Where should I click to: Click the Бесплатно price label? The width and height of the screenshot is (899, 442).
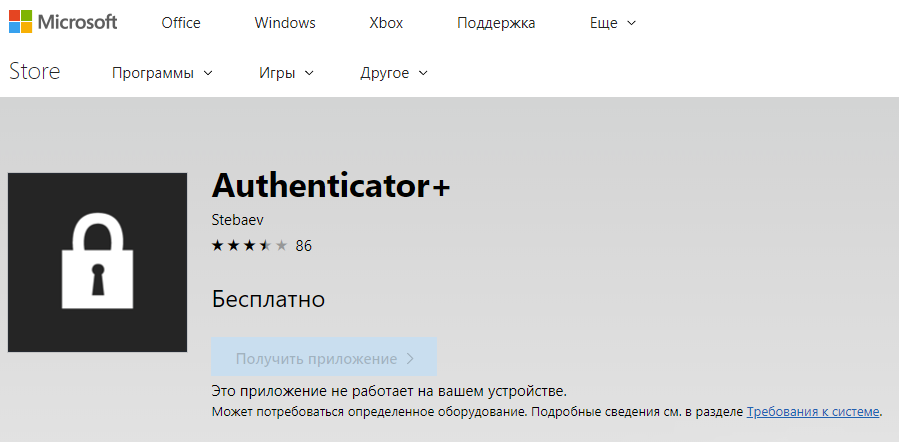pos(268,299)
